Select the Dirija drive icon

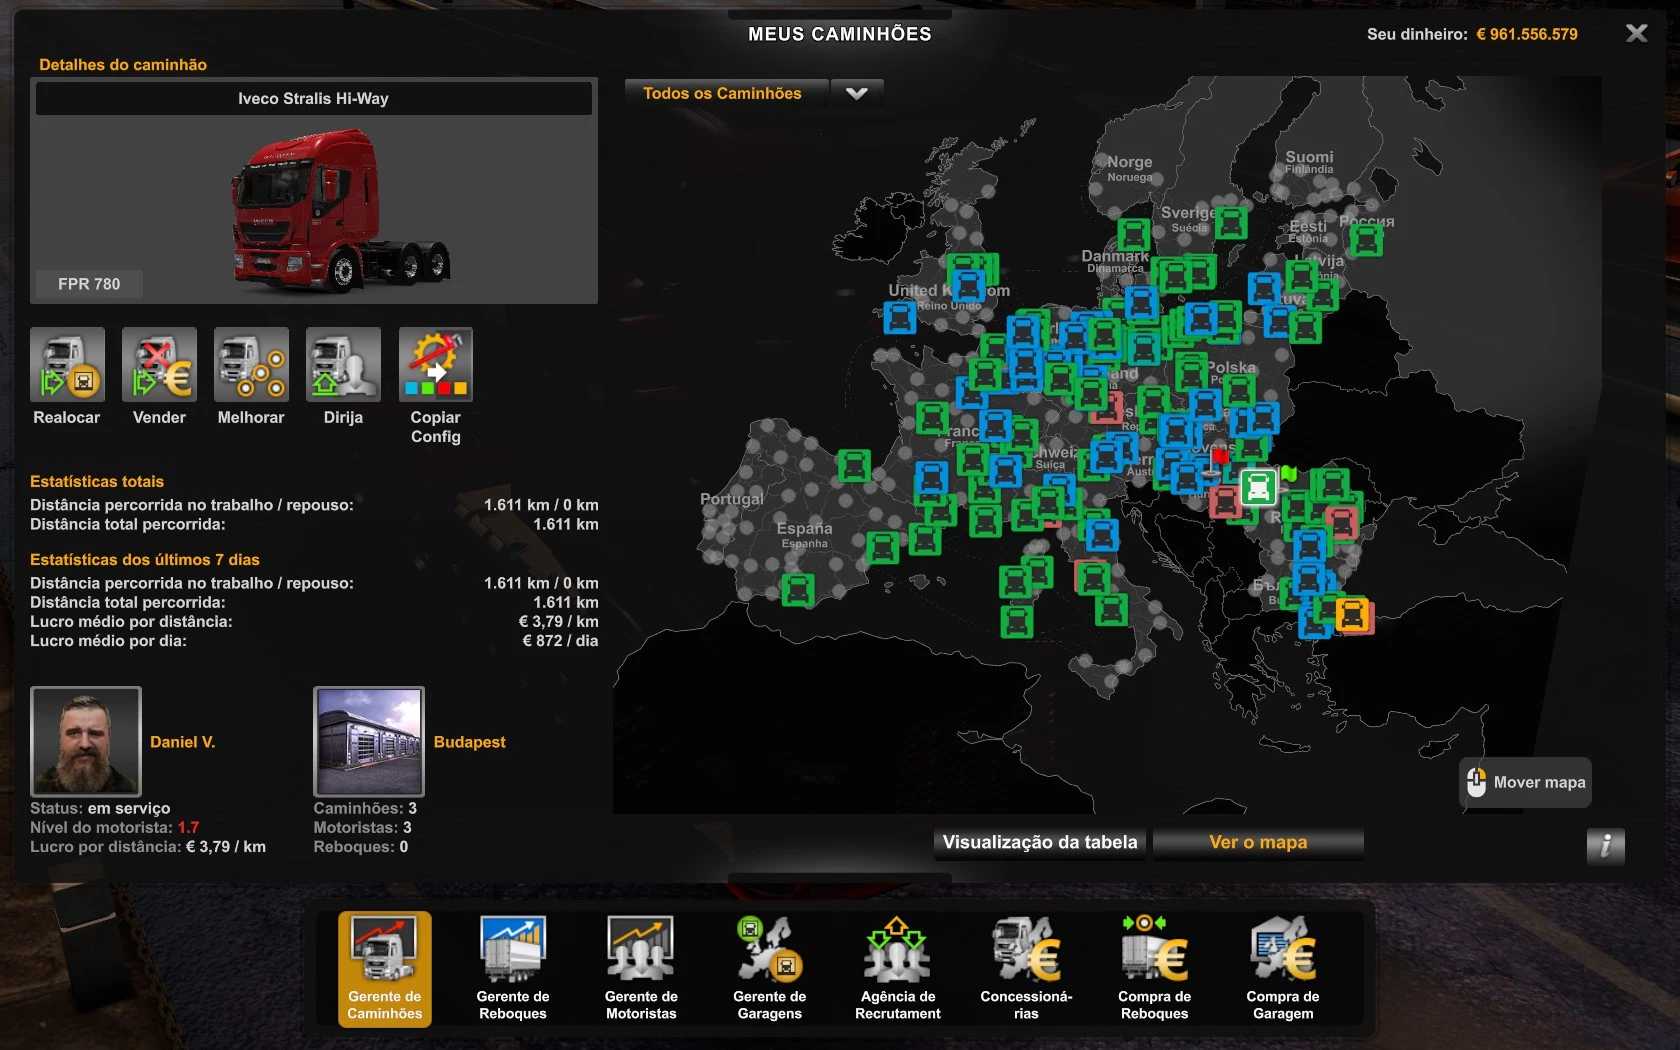point(343,365)
